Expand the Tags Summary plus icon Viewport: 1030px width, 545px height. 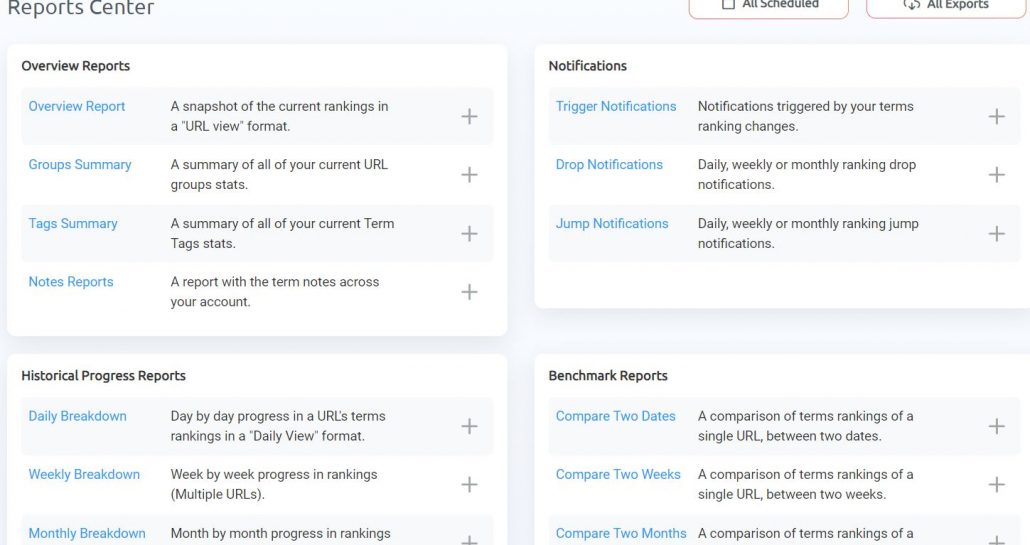[x=469, y=233]
